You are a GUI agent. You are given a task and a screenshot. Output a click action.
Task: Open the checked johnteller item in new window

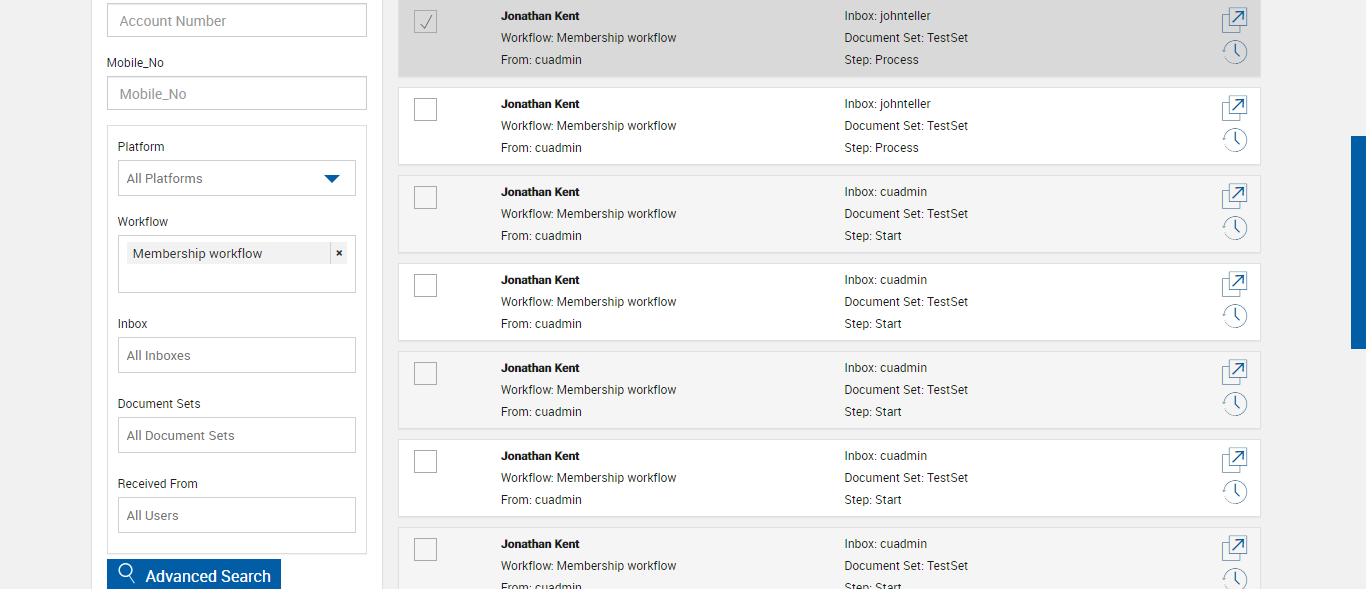[1234, 21]
